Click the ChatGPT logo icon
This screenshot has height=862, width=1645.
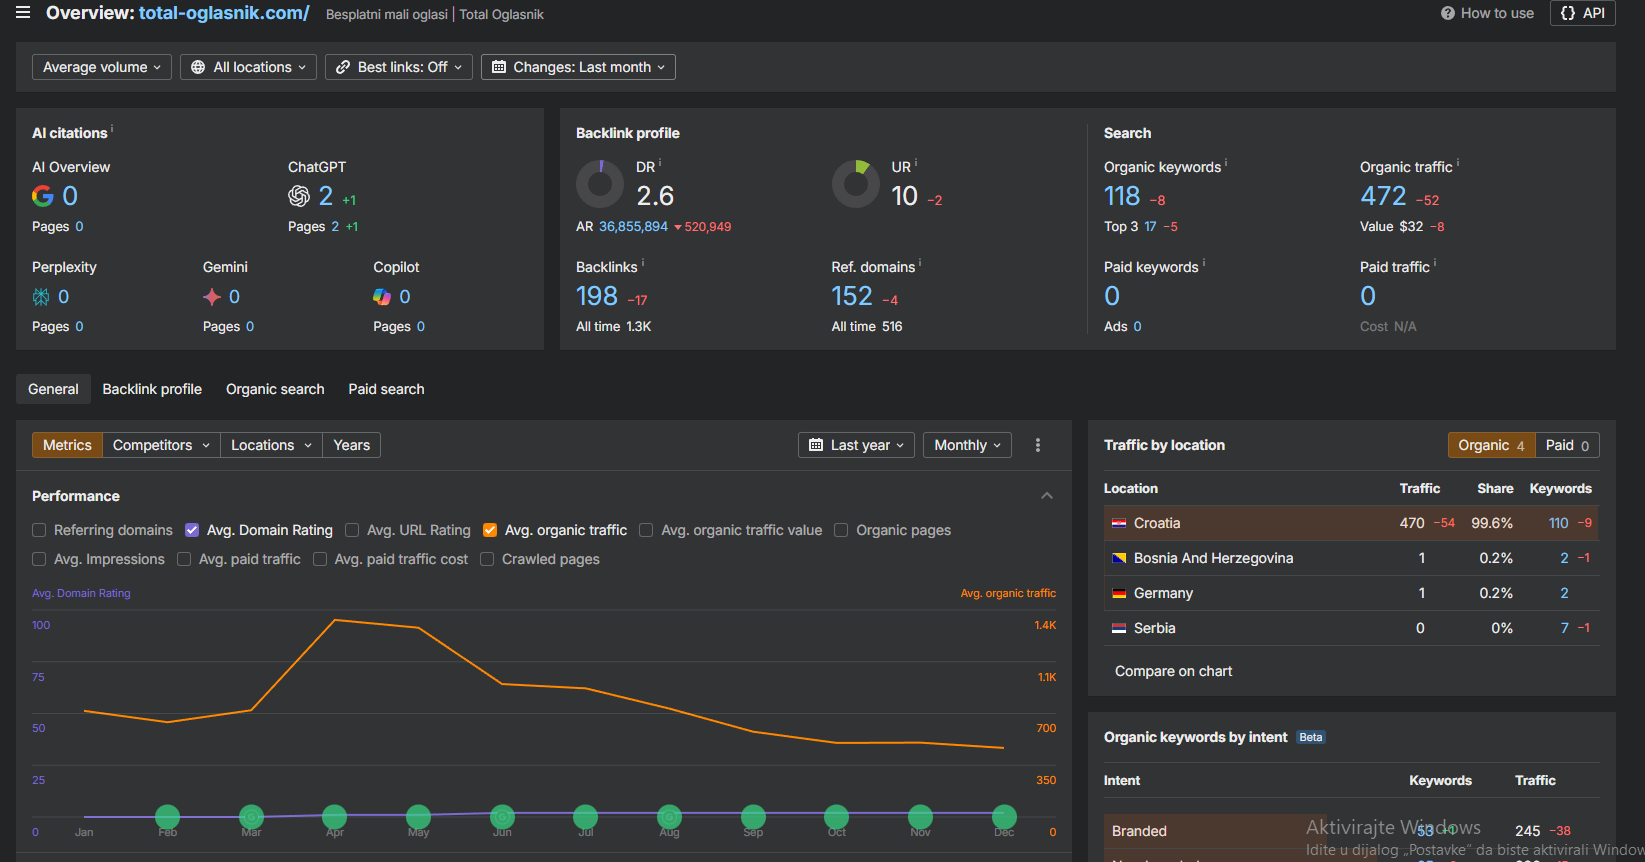[299, 196]
